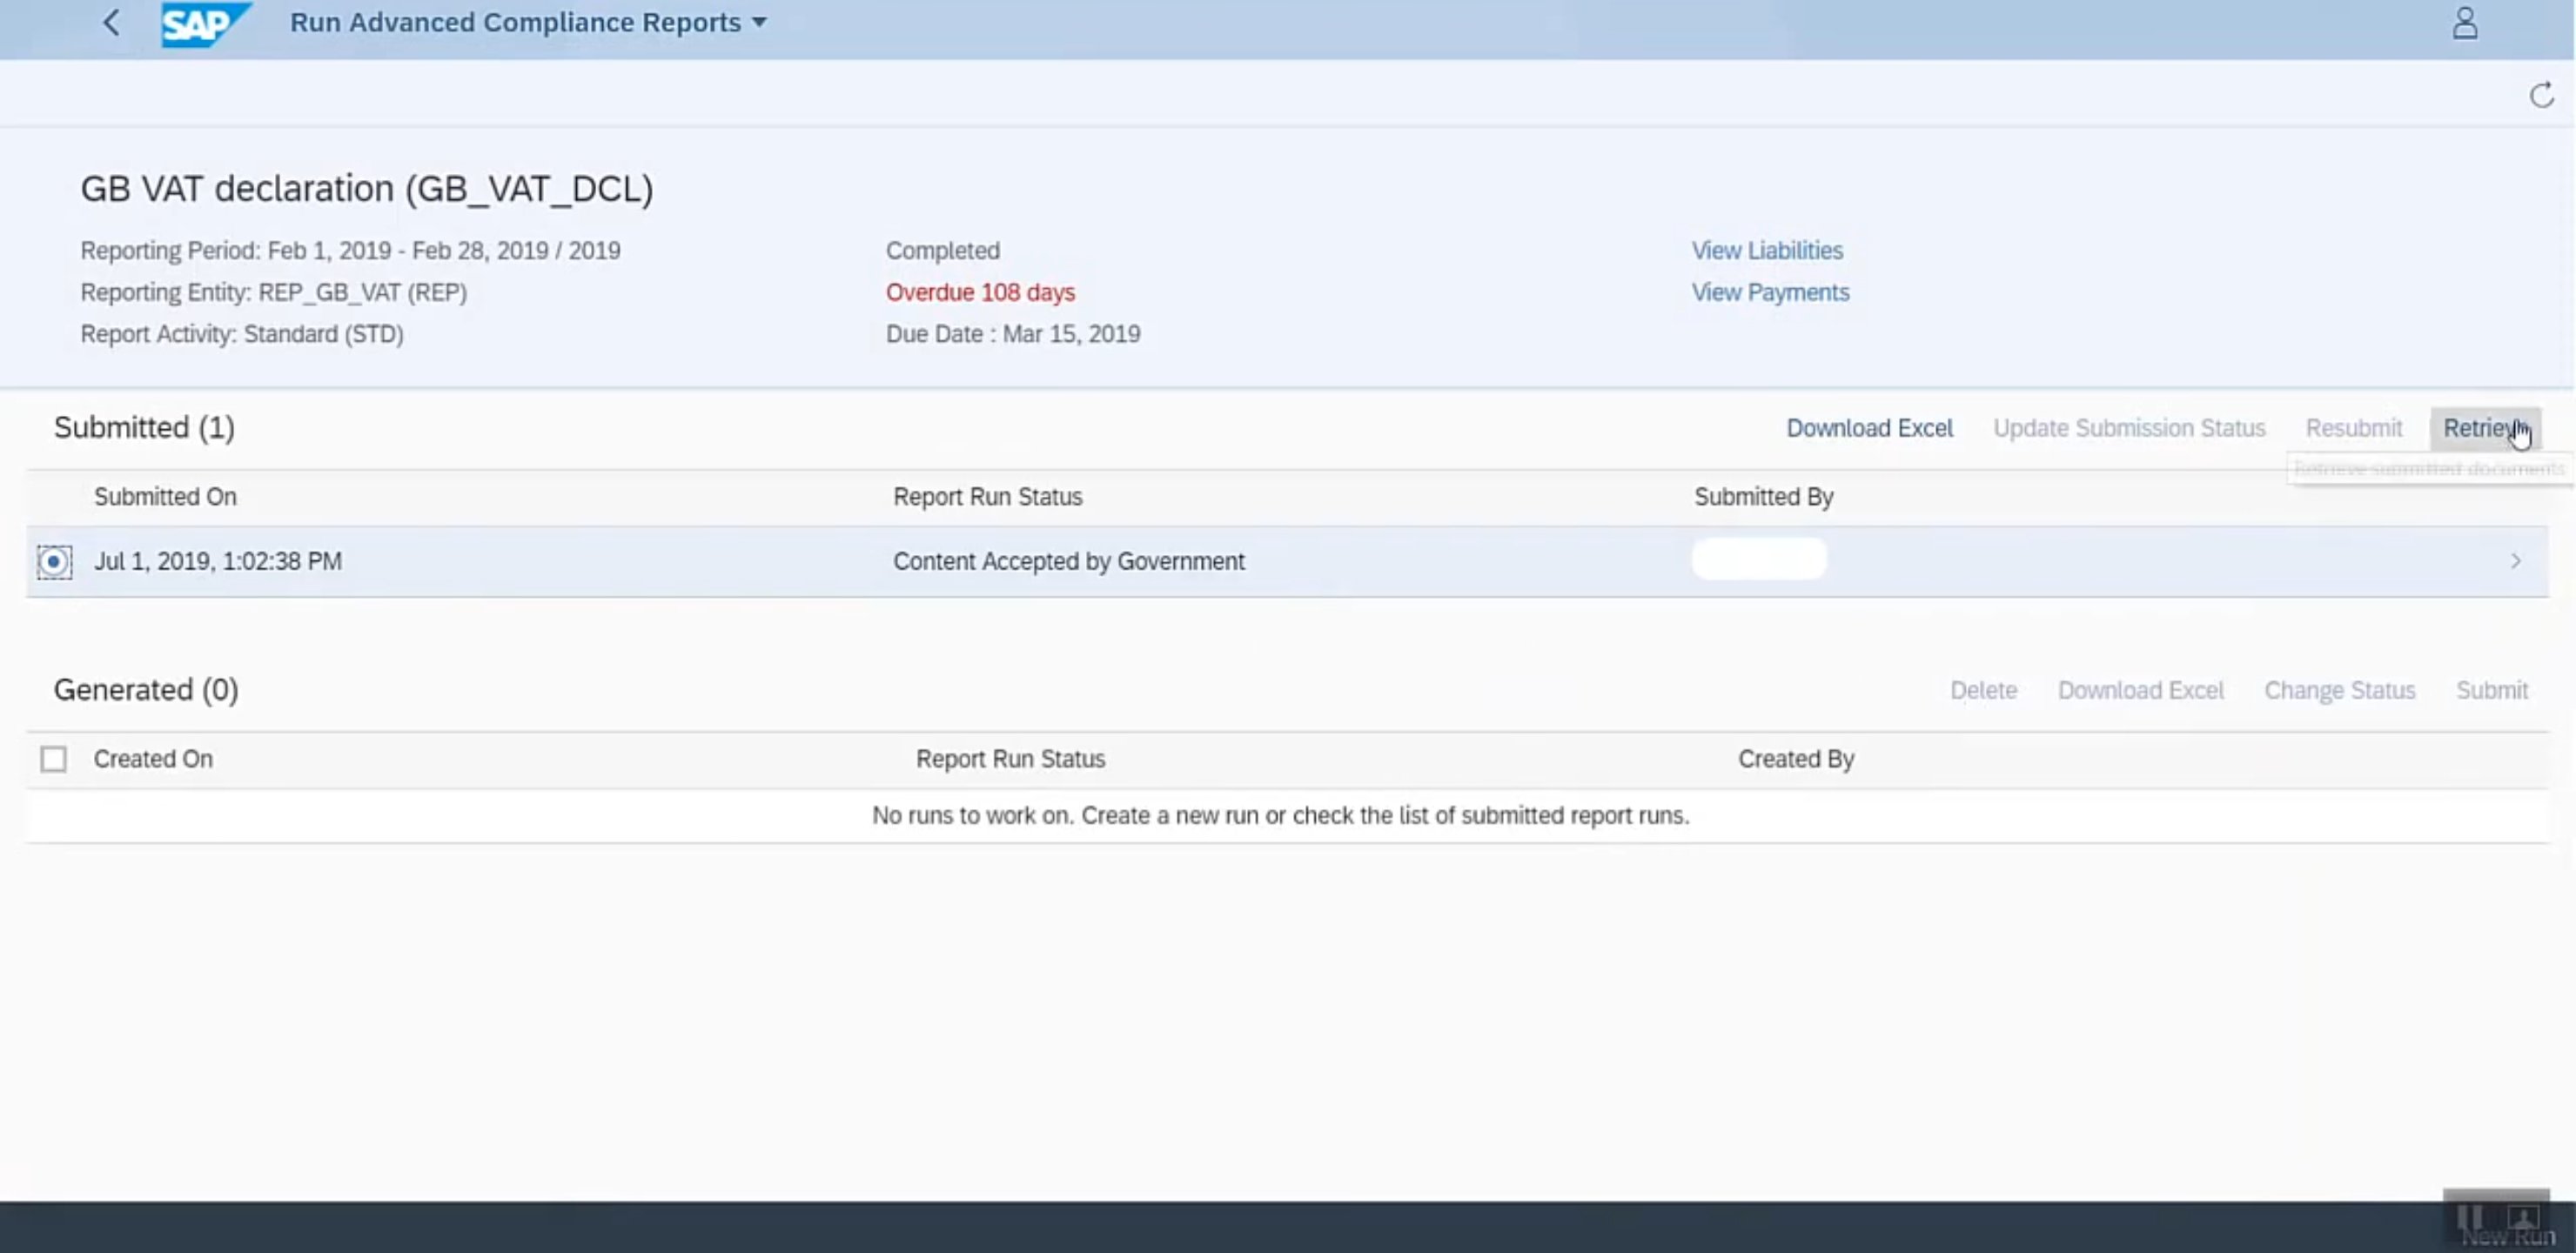
Task: Click the presenter overlay icon
Action: pos(2522,1217)
